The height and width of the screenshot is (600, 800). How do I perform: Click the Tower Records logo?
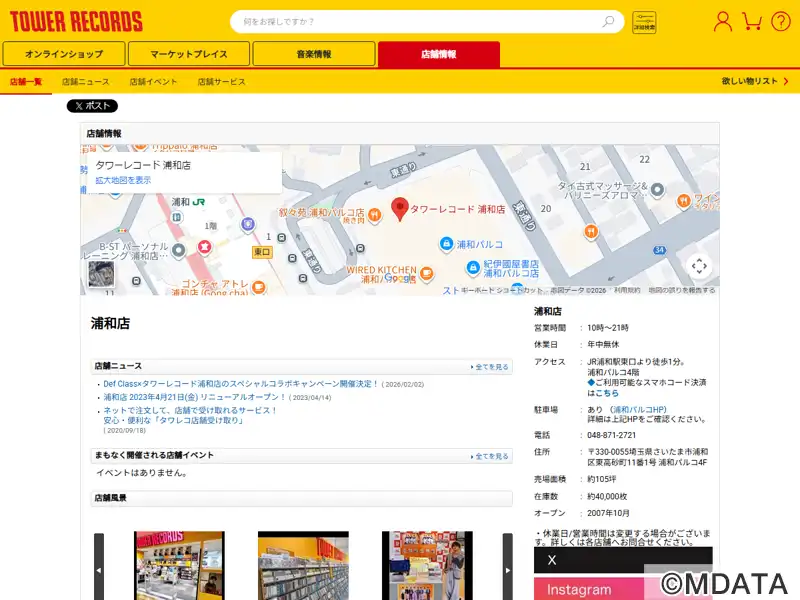76,21
